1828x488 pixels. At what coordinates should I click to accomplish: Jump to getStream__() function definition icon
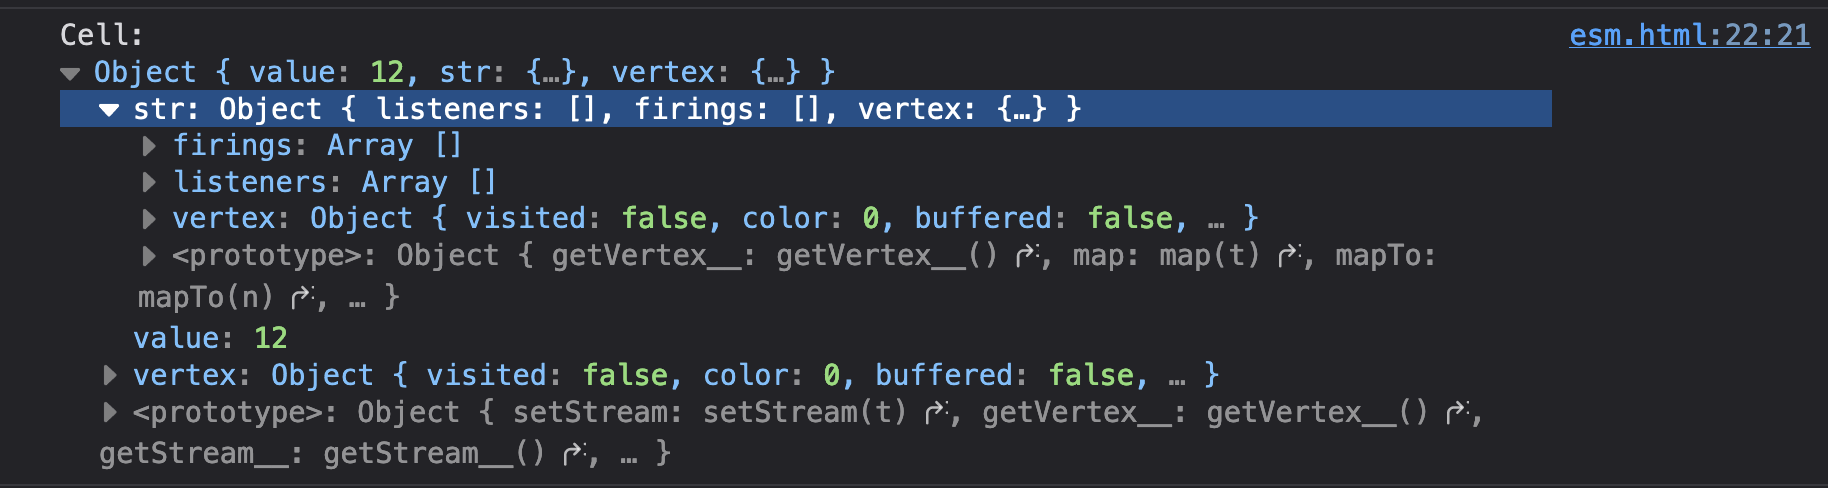click(576, 454)
